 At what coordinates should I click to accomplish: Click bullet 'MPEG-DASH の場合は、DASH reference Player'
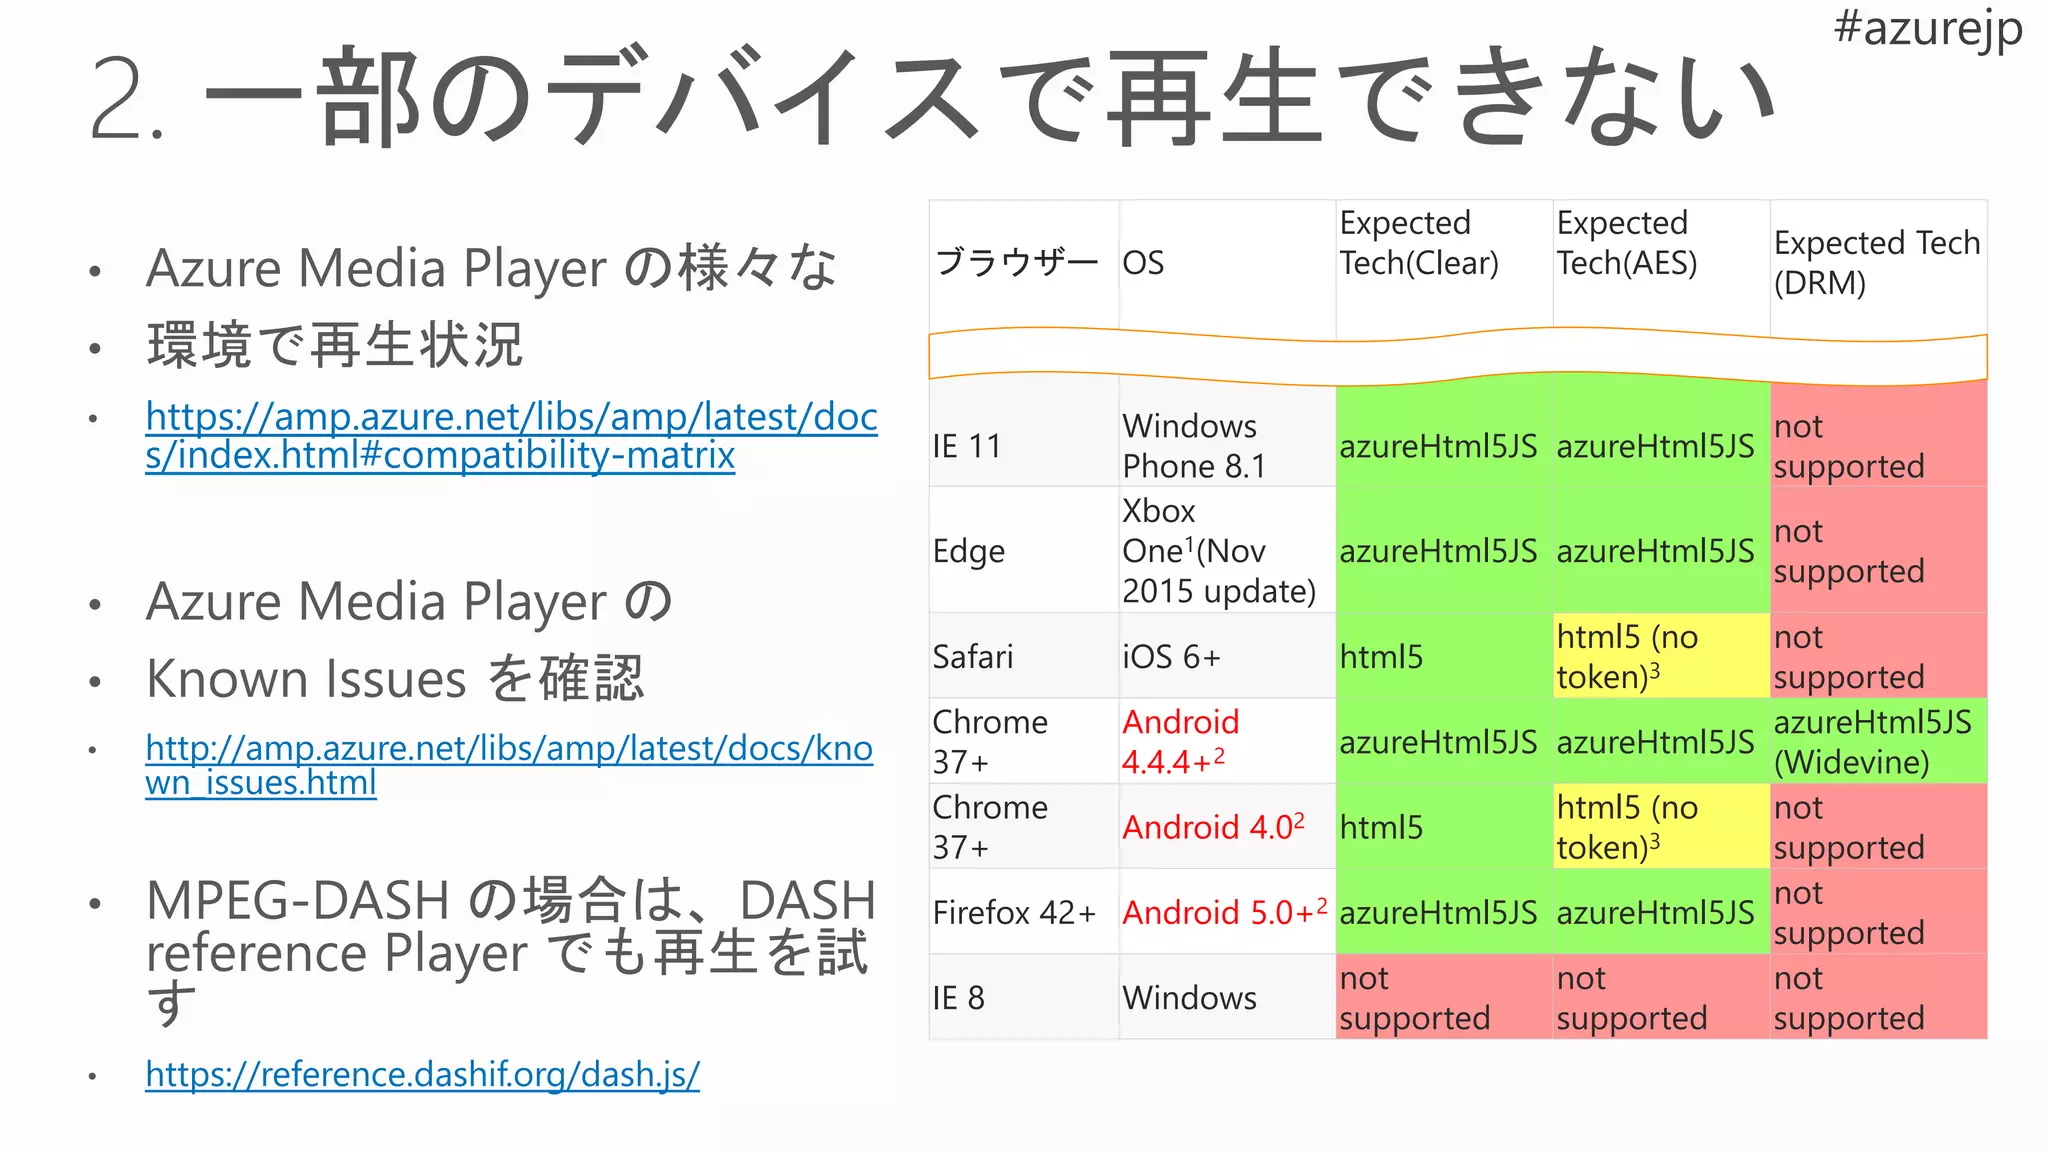point(511,926)
